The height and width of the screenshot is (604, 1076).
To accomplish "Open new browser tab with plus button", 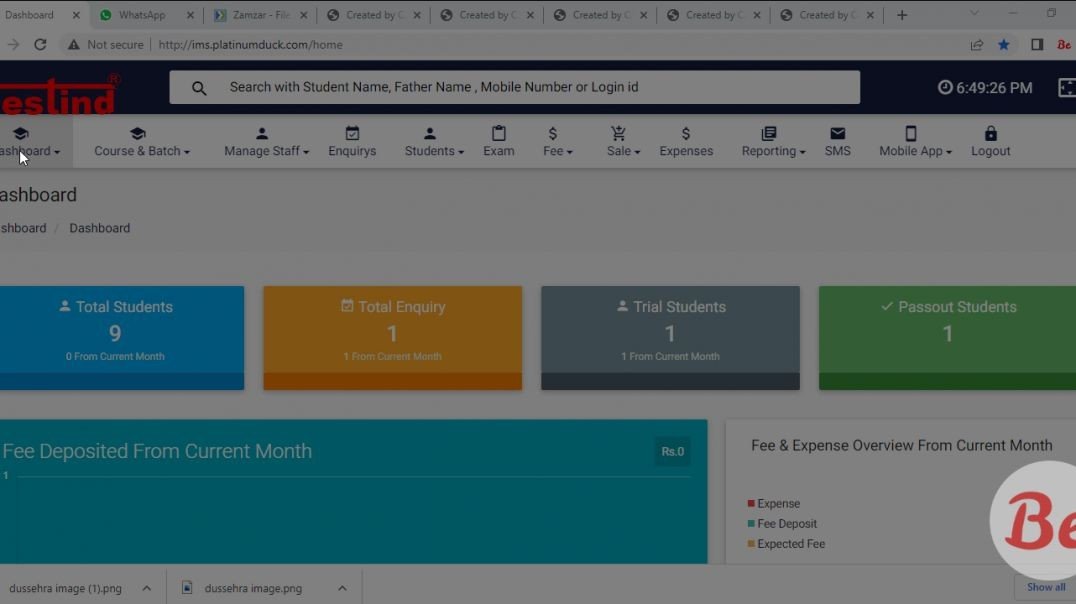I will click(x=902, y=15).
